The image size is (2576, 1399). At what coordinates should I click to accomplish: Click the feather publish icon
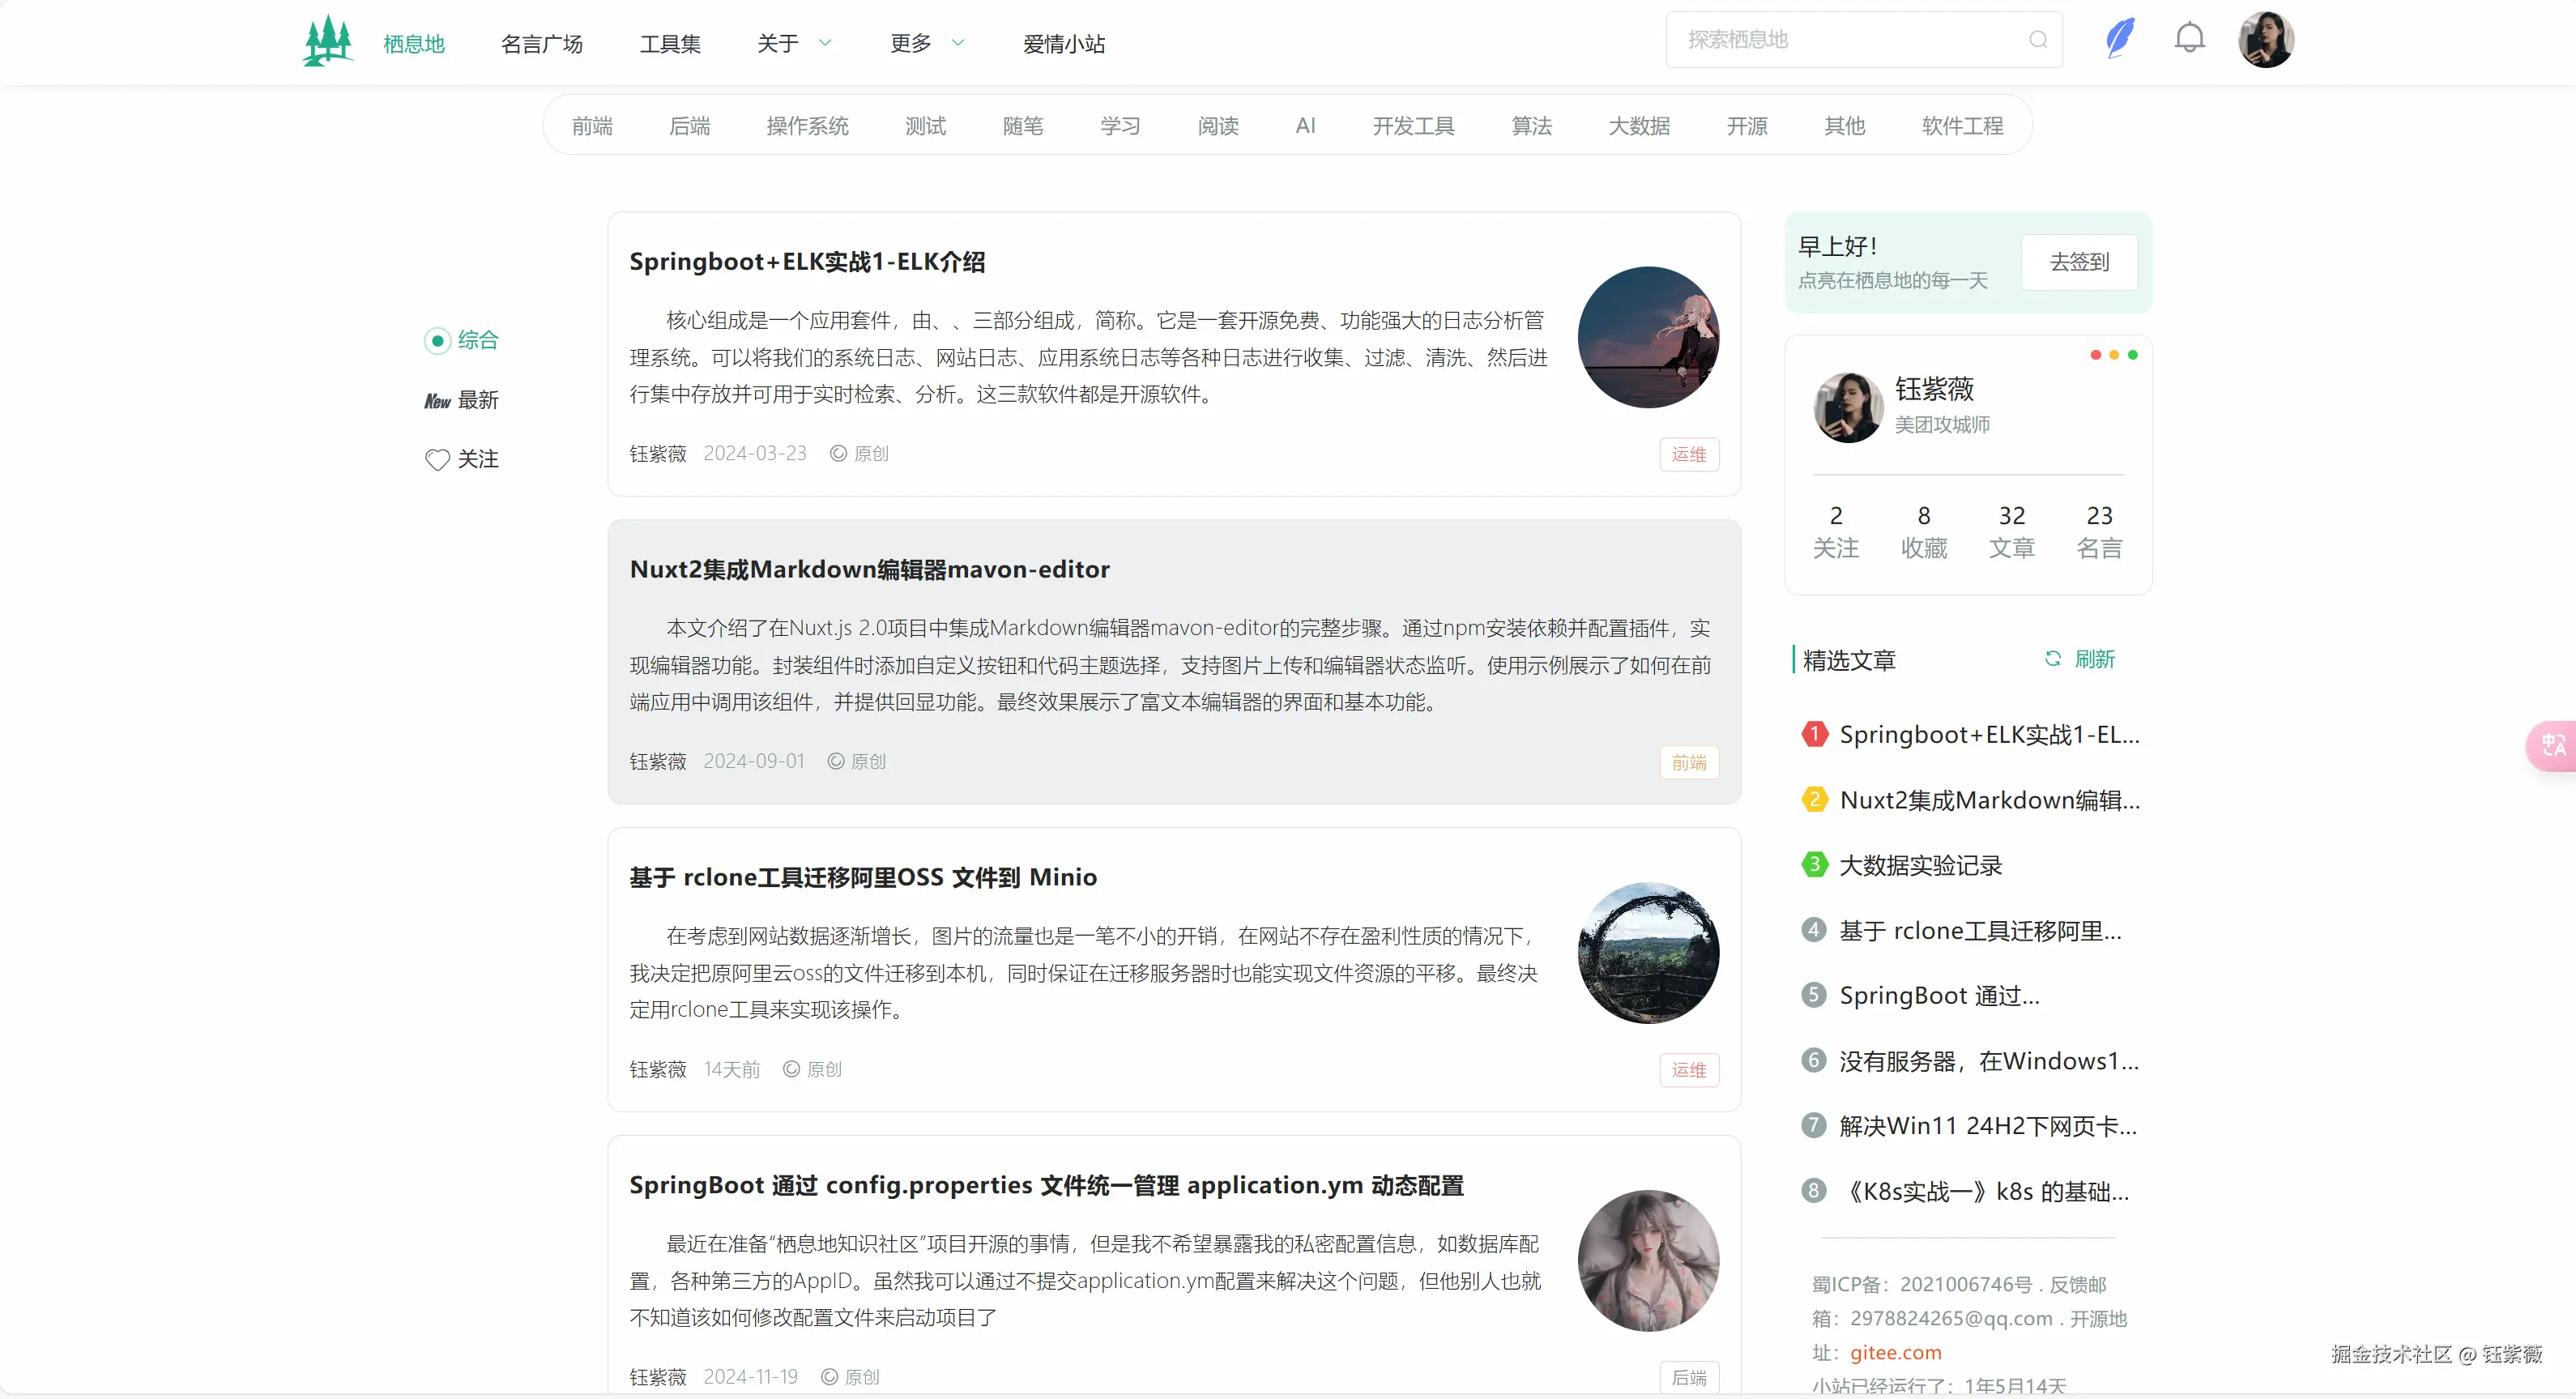(x=2119, y=39)
